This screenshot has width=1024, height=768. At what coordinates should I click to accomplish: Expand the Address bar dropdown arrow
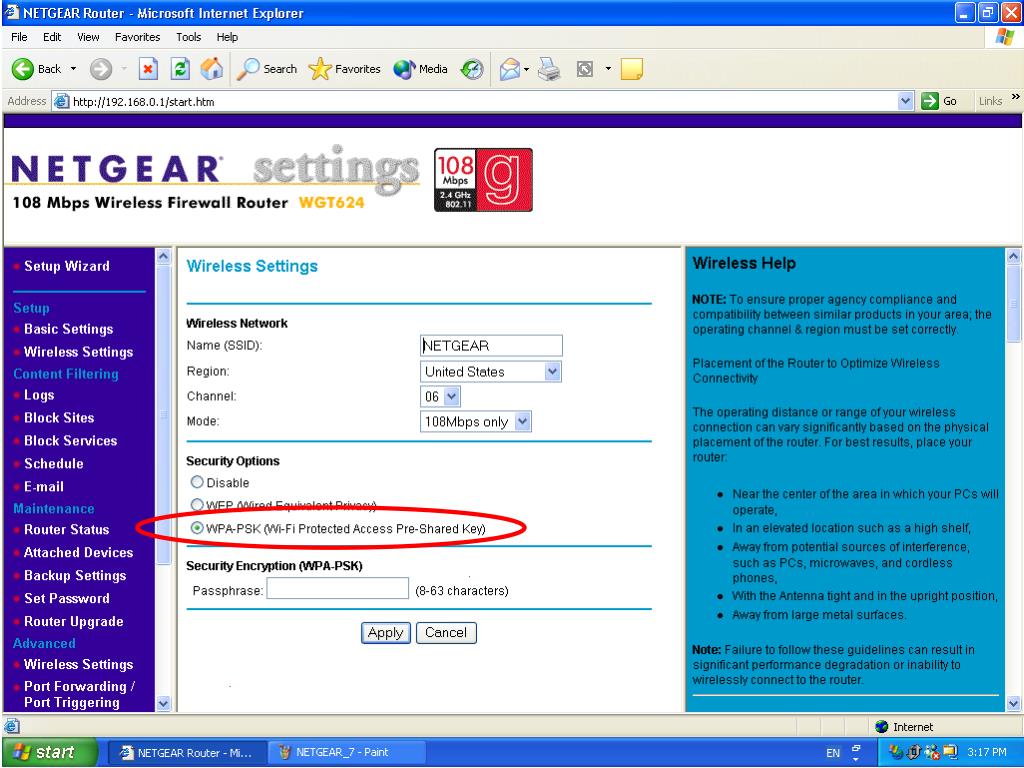pyautogui.click(x=905, y=101)
